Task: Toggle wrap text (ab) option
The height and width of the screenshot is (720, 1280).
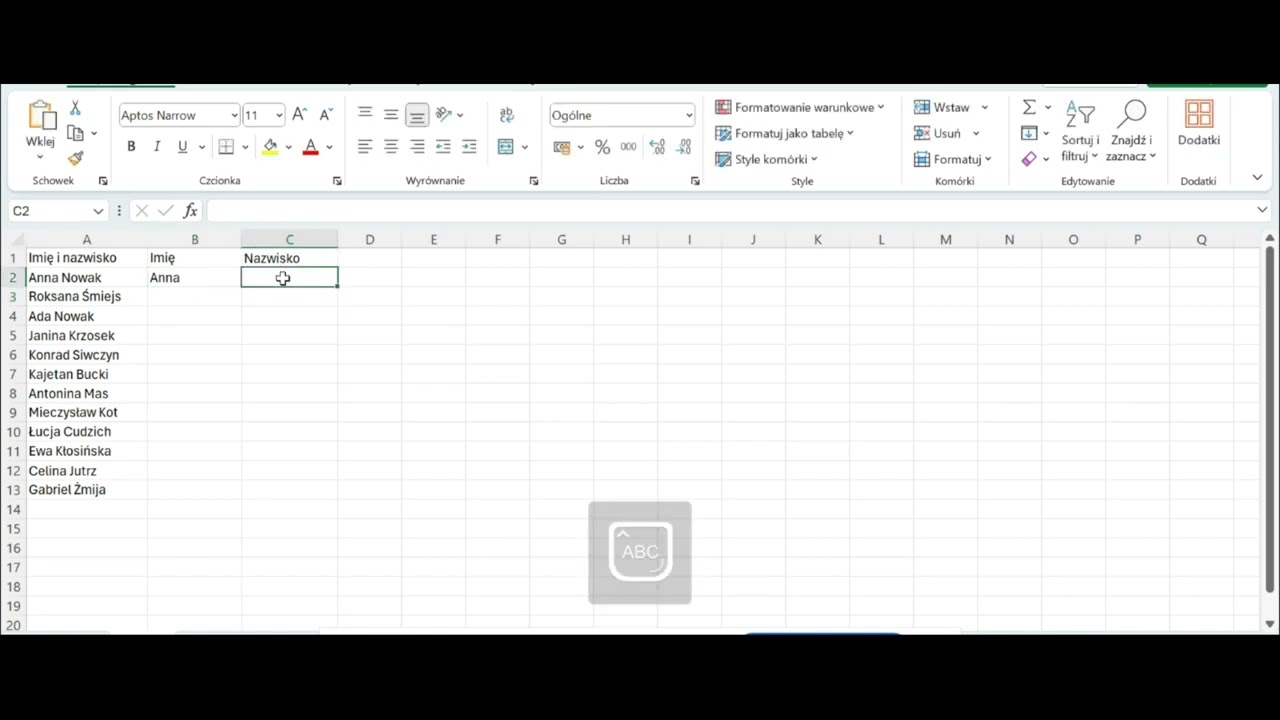Action: [x=506, y=115]
